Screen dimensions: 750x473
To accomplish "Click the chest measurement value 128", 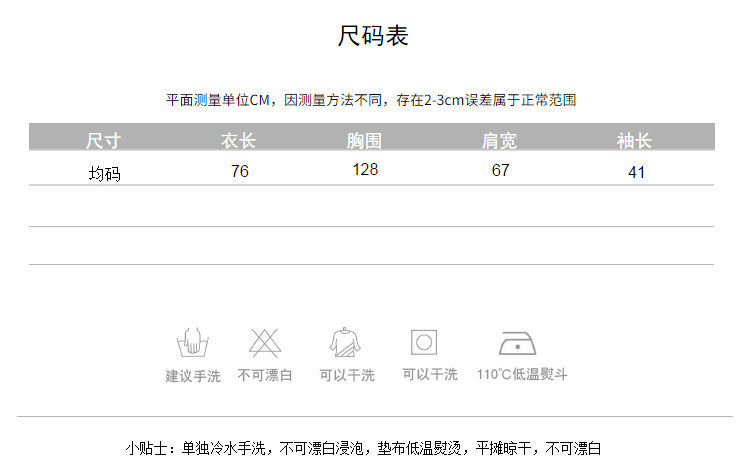I will [x=366, y=169].
